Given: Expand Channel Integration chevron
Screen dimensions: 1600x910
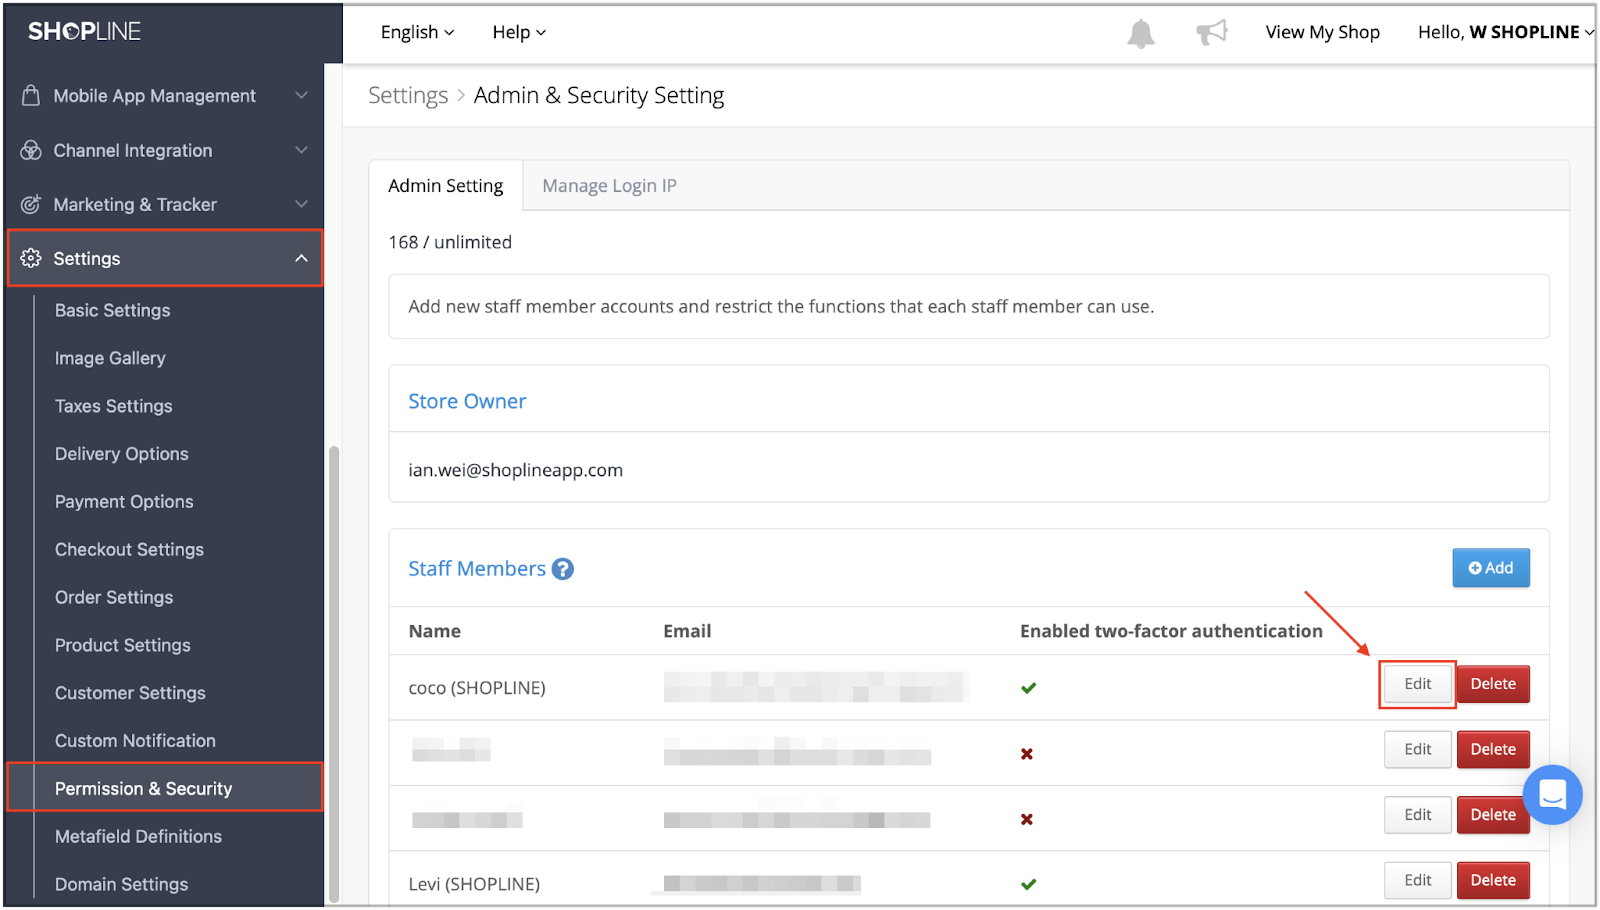Looking at the screenshot, I should tap(301, 150).
